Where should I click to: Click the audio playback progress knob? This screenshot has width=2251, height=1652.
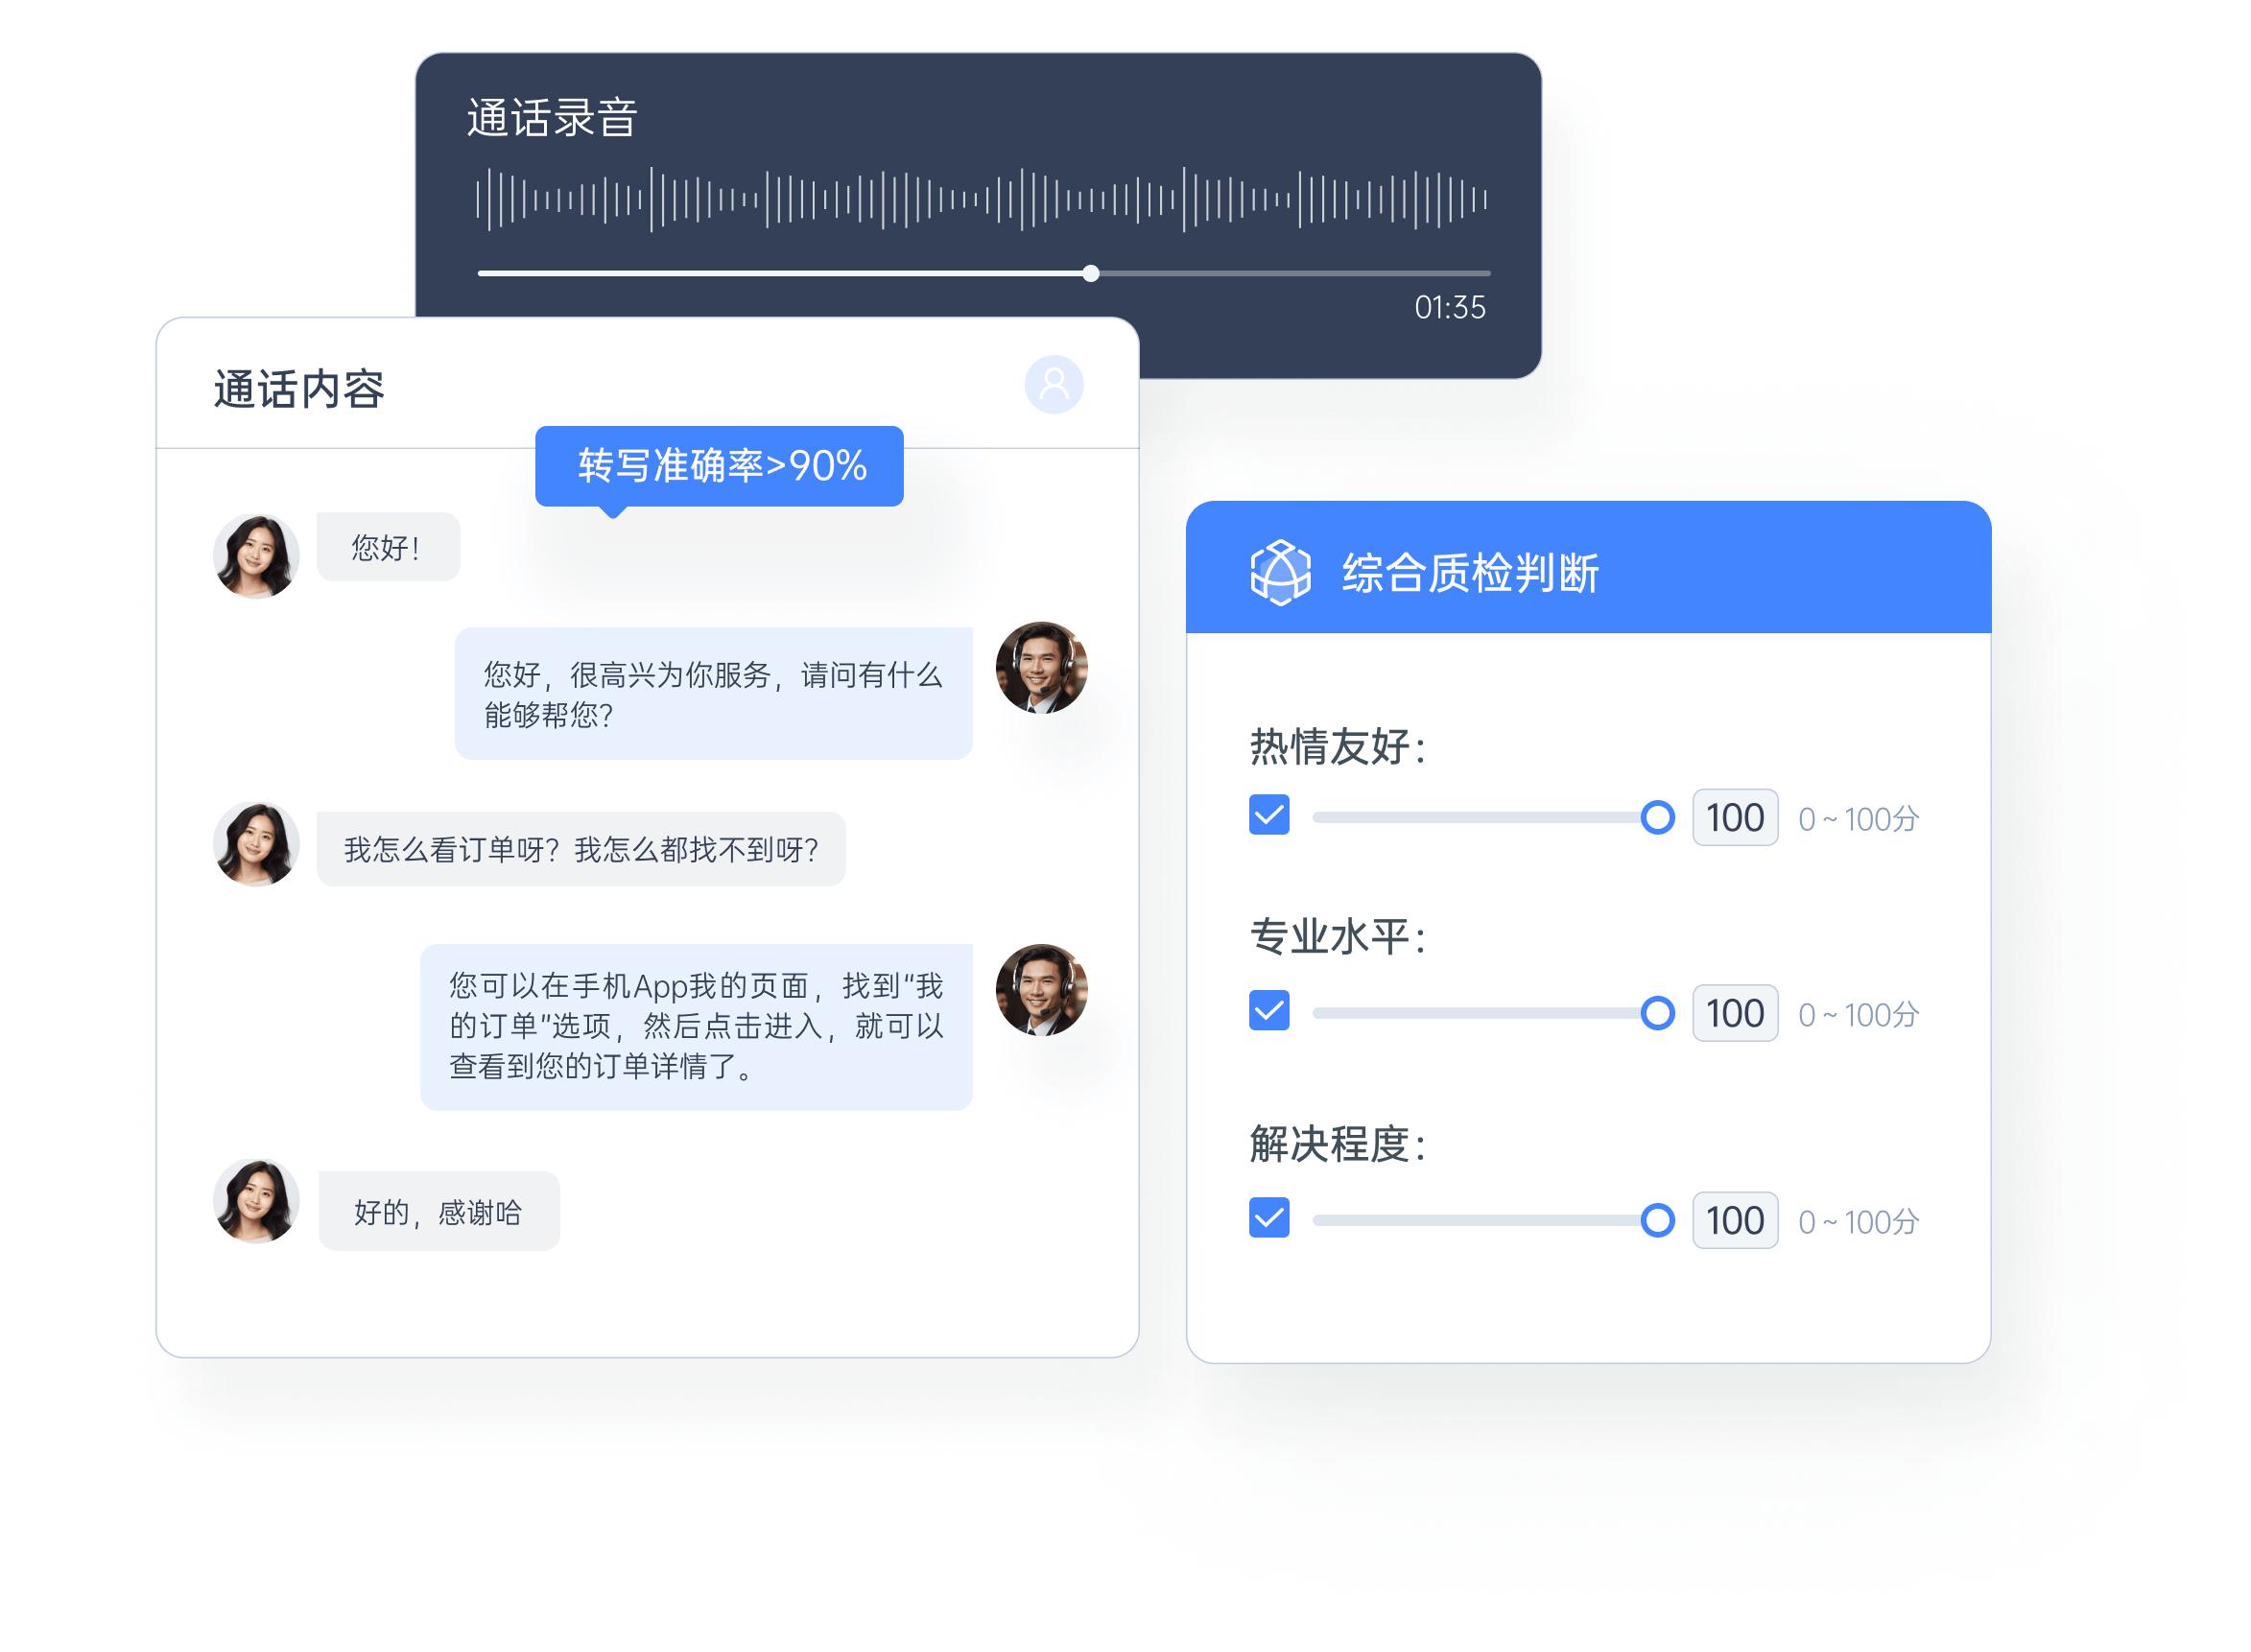click(x=1091, y=273)
